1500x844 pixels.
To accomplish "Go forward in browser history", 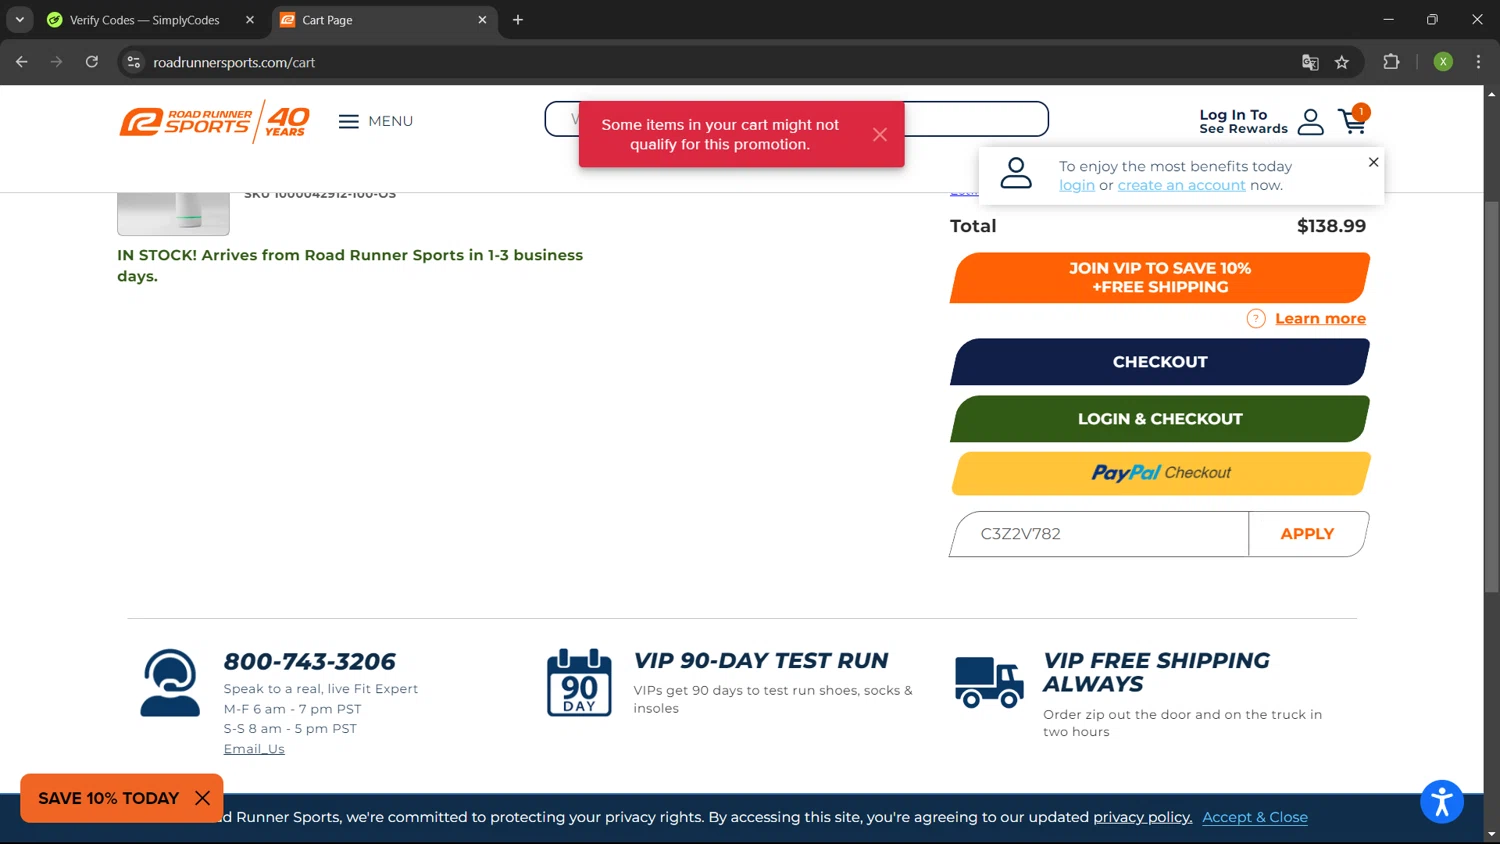I will click(x=57, y=62).
